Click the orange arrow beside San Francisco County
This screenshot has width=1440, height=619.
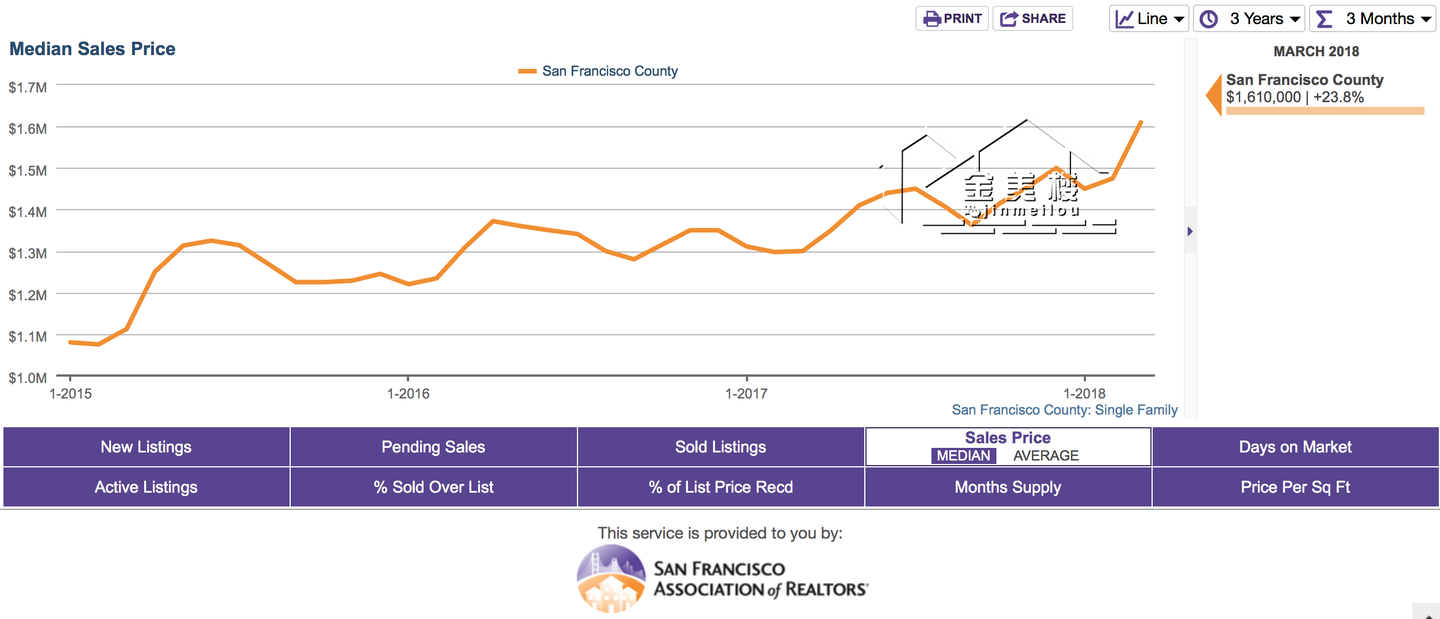[x=1214, y=95]
